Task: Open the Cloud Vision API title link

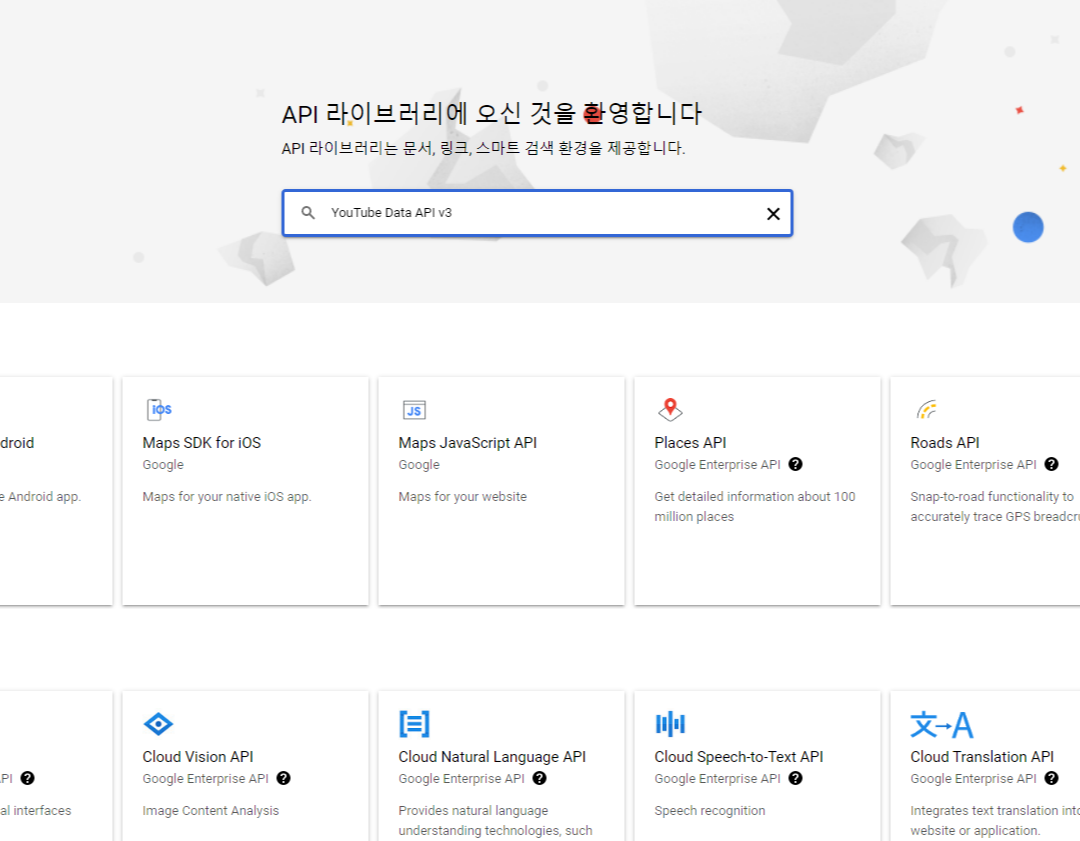Action: pyautogui.click(x=198, y=757)
